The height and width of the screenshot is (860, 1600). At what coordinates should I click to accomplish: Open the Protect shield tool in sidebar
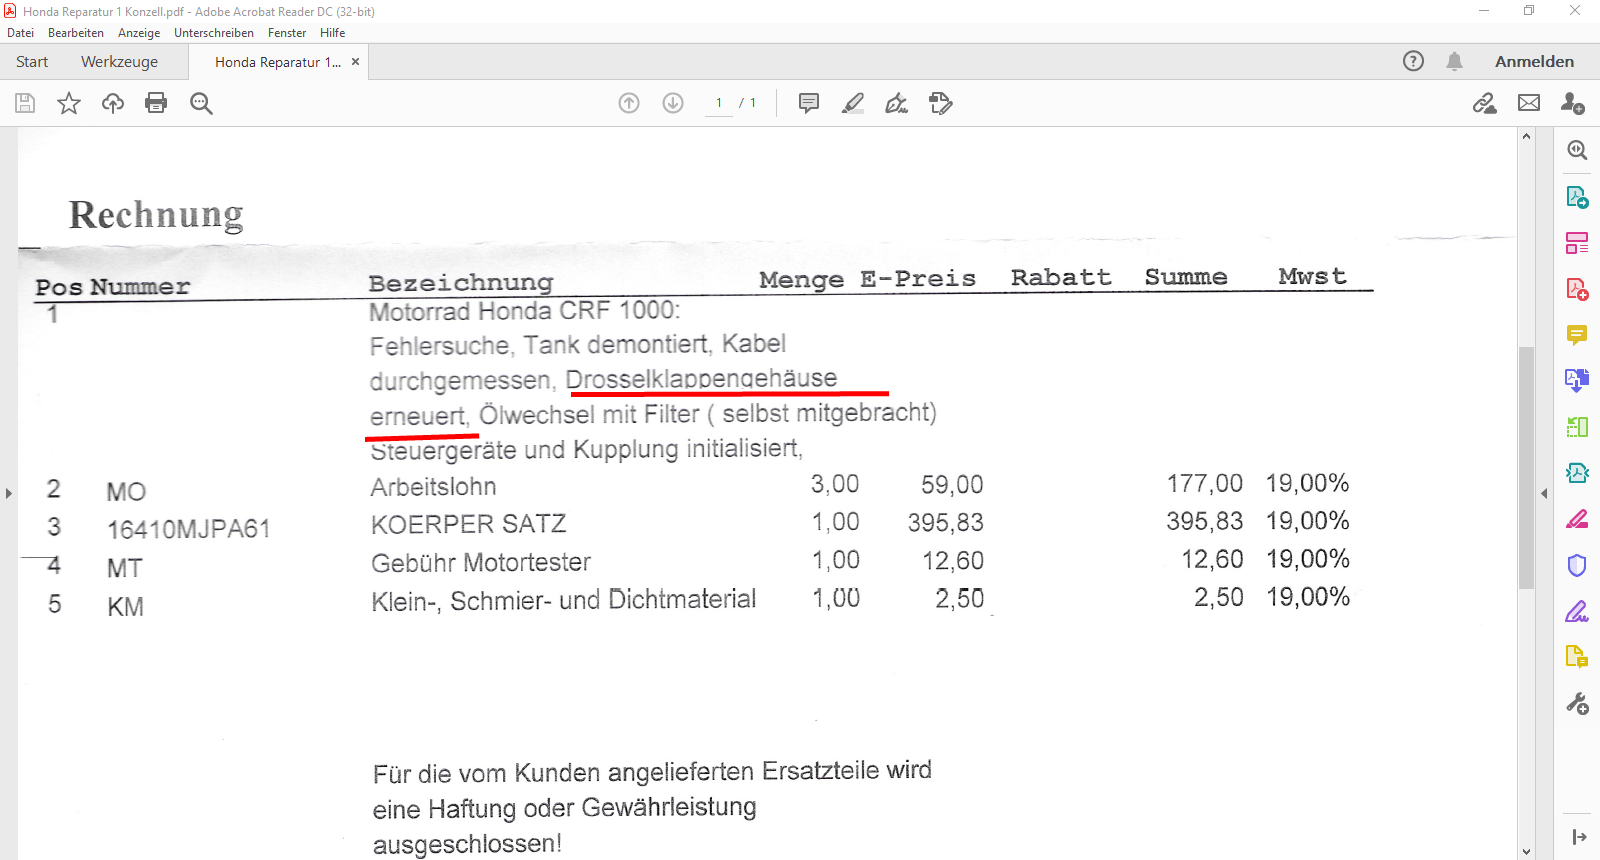pyautogui.click(x=1577, y=565)
